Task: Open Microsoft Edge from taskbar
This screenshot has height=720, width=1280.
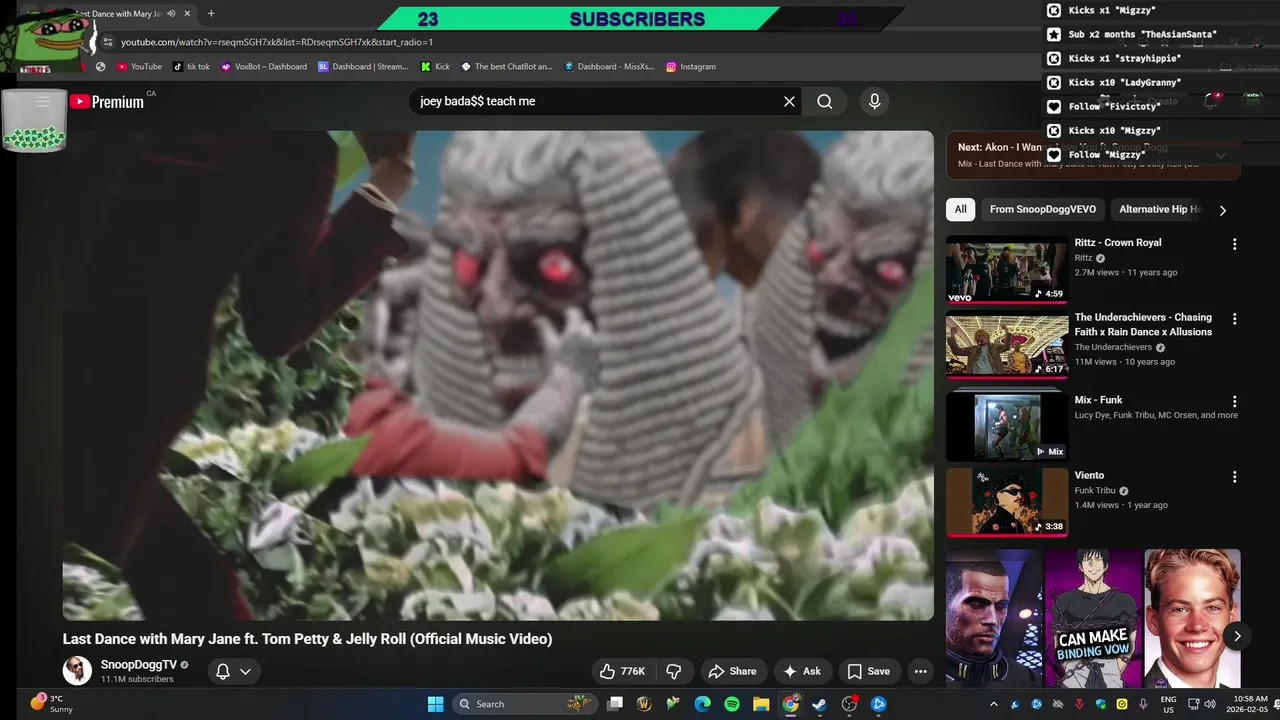Action: [x=702, y=704]
